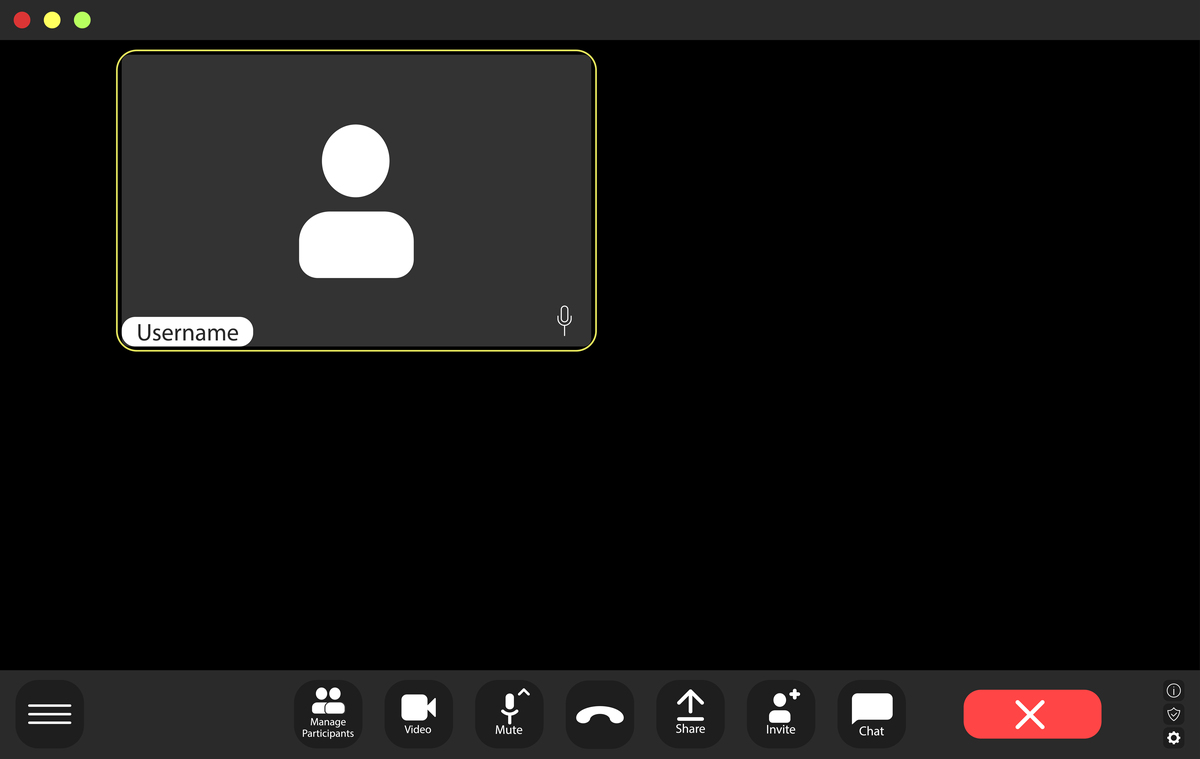Show meeting info via the circled i icon
The height and width of the screenshot is (759, 1200).
tap(1174, 691)
